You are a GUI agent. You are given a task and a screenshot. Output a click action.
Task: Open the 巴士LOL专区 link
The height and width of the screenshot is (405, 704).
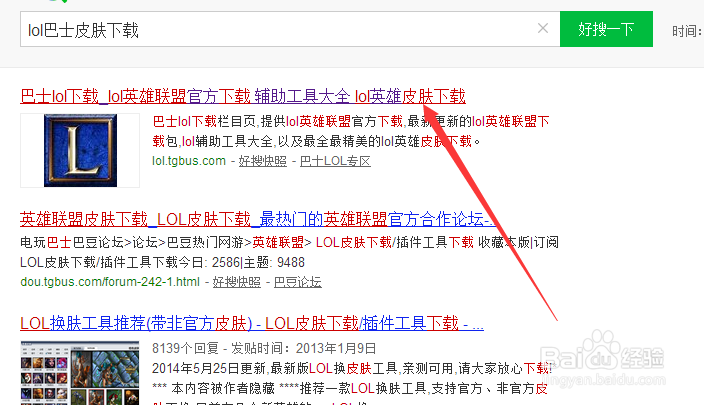click(335, 161)
